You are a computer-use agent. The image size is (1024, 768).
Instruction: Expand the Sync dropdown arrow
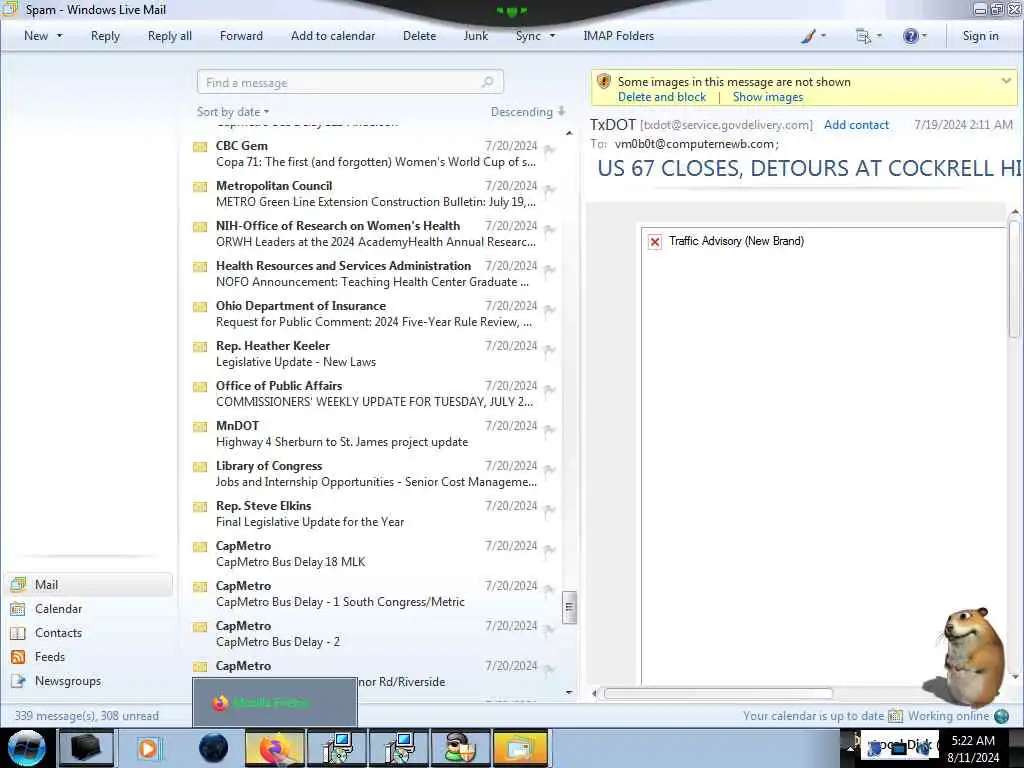click(x=552, y=36)
